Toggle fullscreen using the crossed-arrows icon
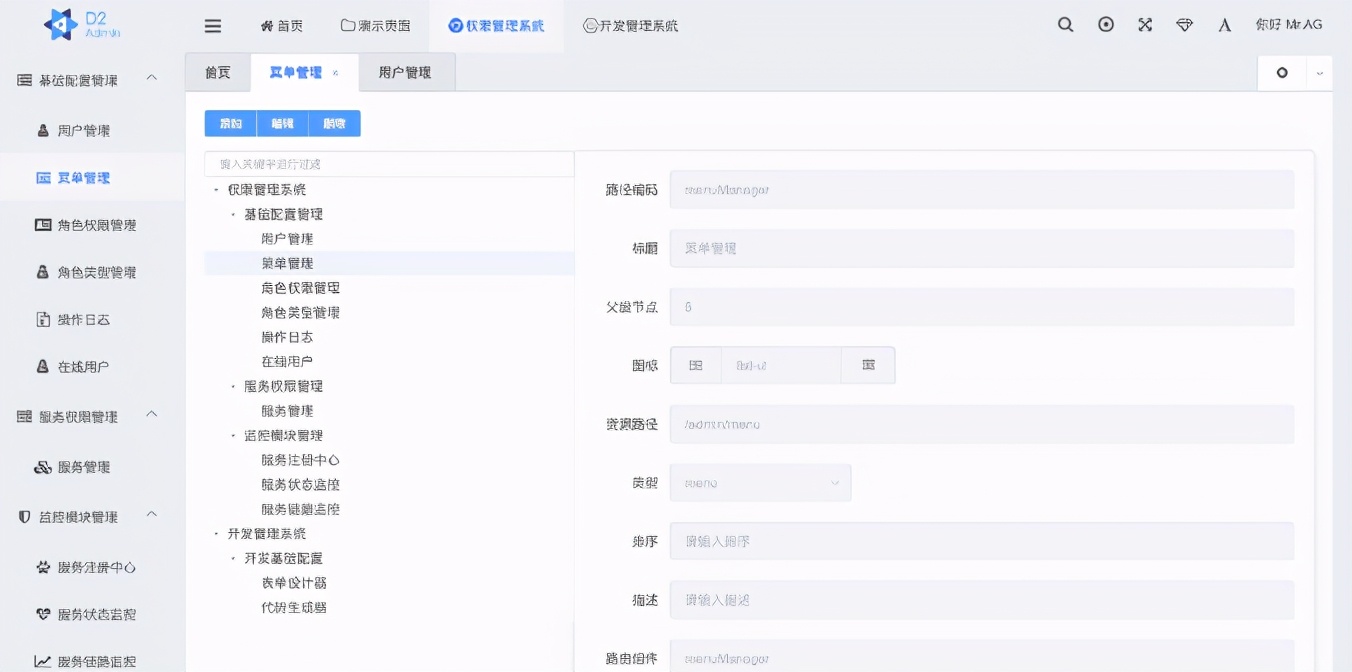 [1144, 25]
